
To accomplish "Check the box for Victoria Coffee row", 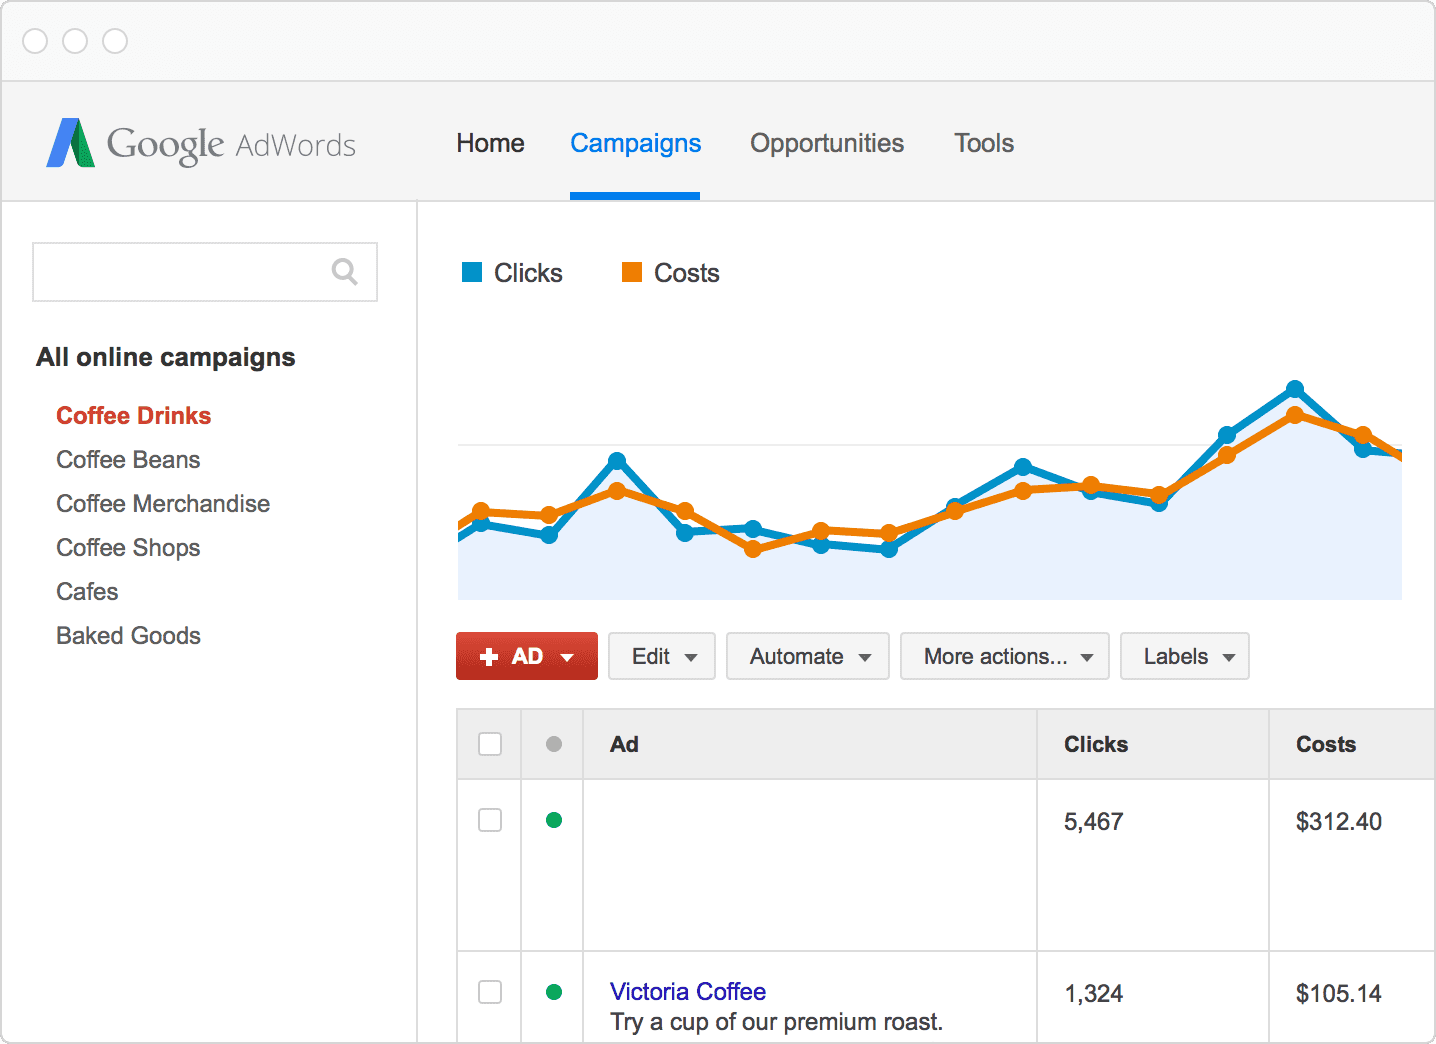I will pyautogui.click(x=490, y=992).
